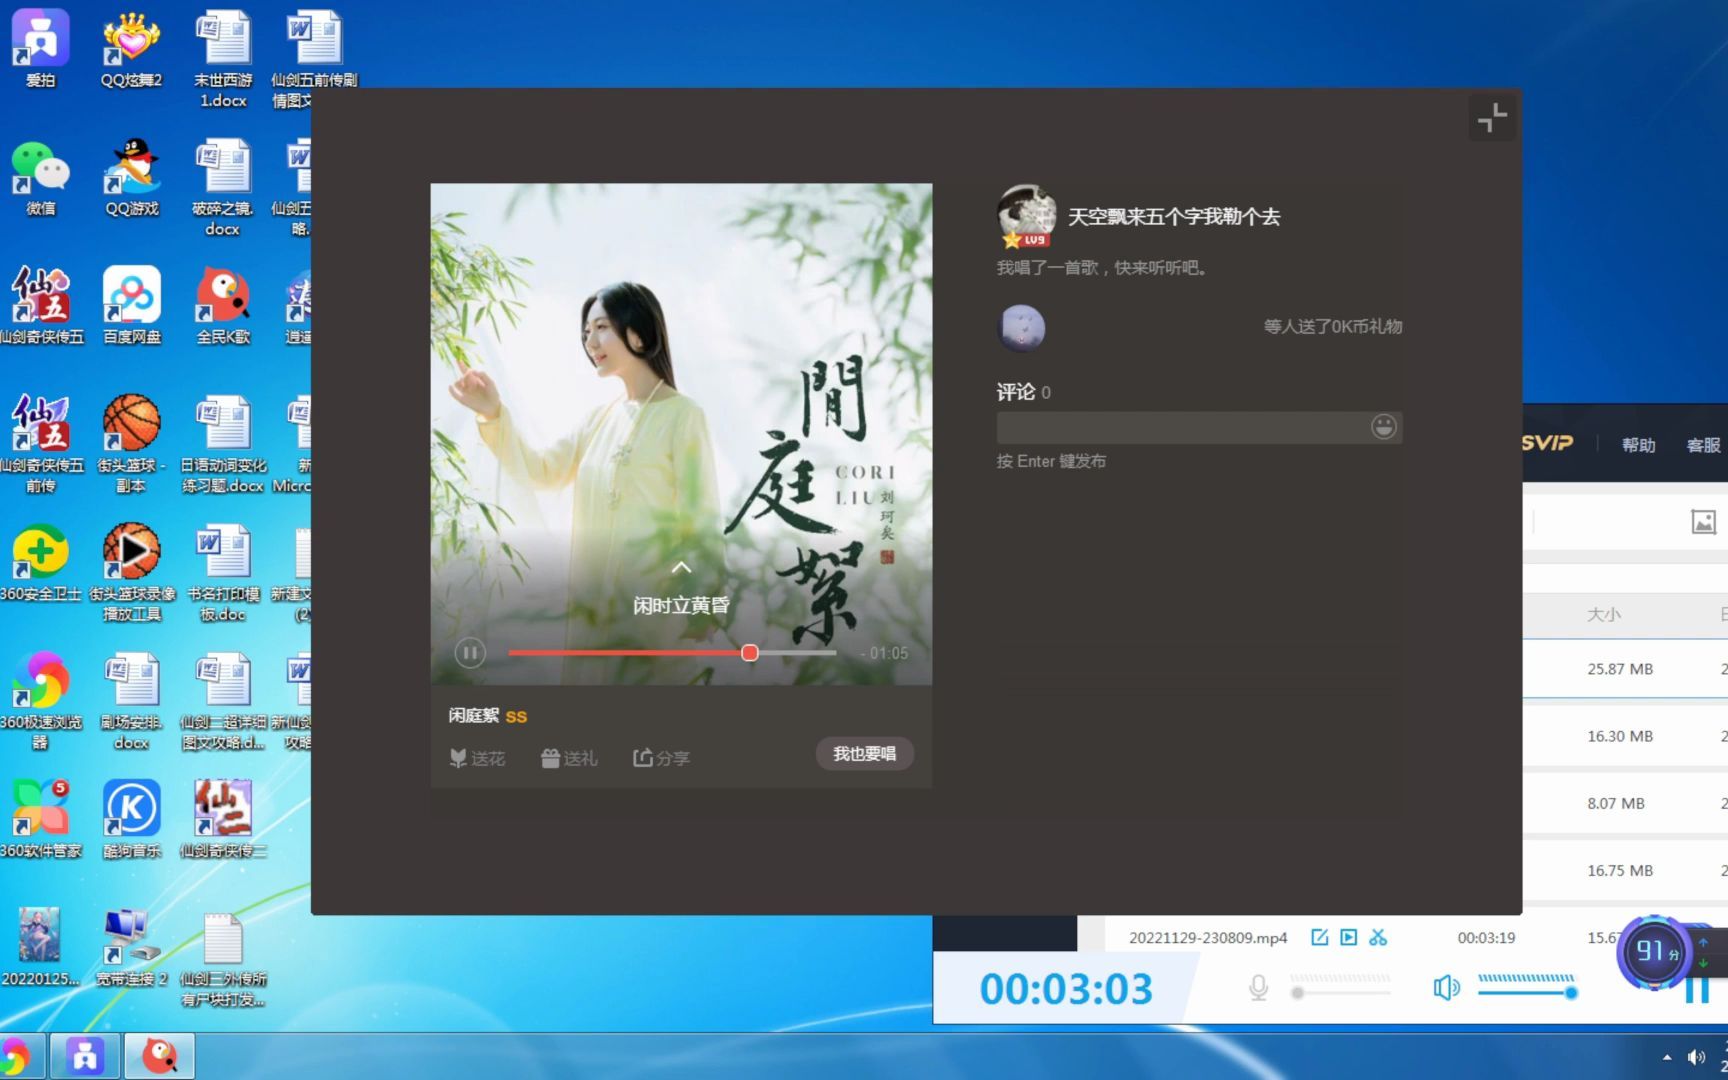Select the 剧场安排.docx desktop file
This screenshot has height=1080, width=1728.
(131, 700)
